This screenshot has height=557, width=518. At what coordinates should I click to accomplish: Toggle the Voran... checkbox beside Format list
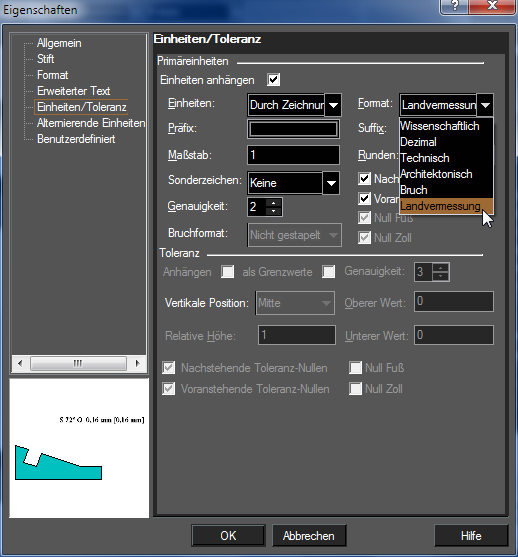click(365, 199)
